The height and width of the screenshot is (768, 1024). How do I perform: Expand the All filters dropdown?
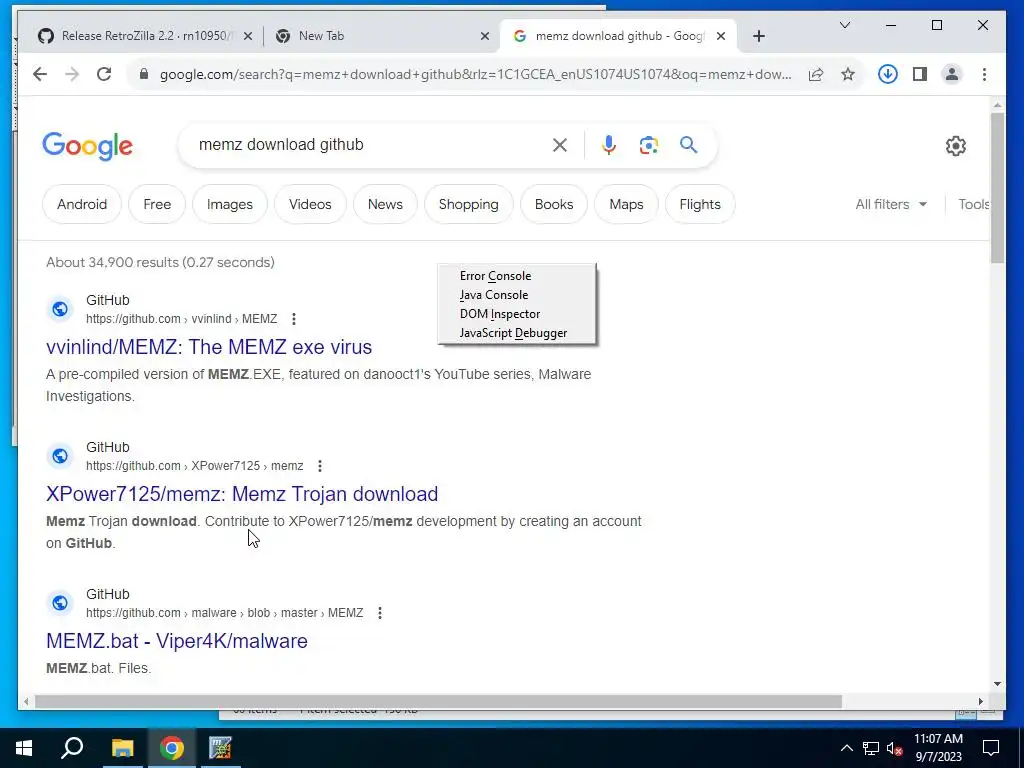click(891, 204)
